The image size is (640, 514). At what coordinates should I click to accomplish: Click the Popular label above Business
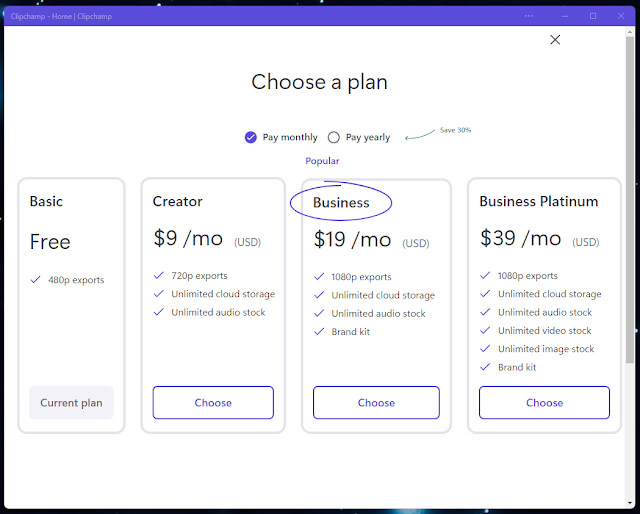click(x=322, y=161)
